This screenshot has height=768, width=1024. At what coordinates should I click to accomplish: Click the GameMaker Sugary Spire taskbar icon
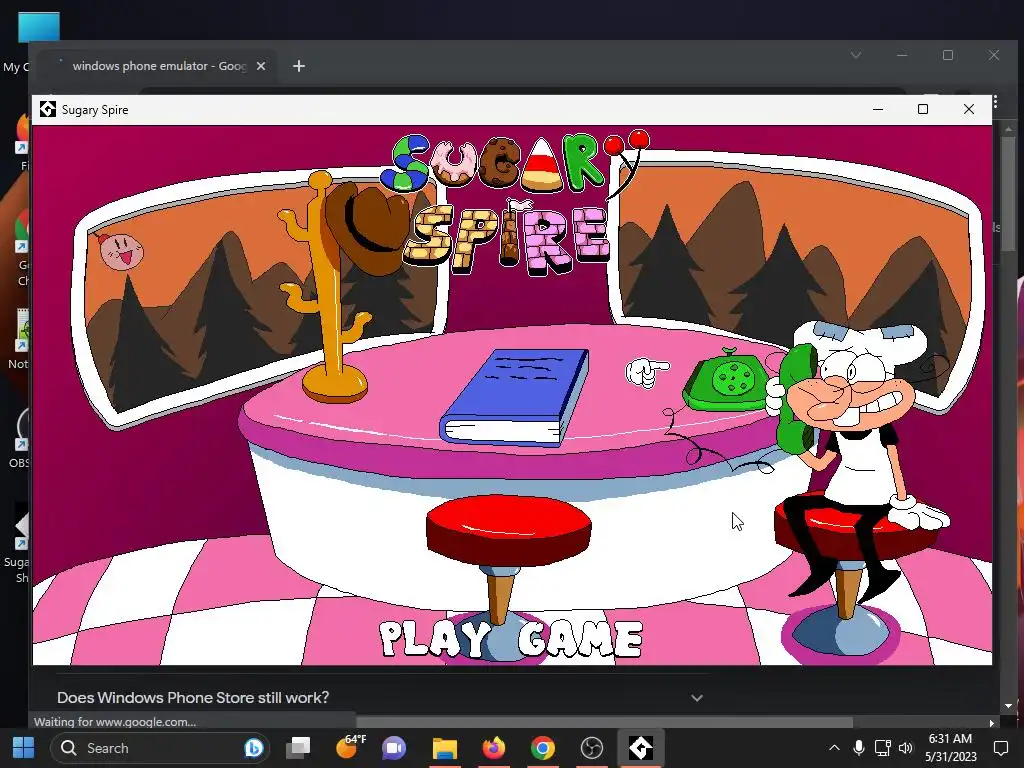click(x=640, y=748)
